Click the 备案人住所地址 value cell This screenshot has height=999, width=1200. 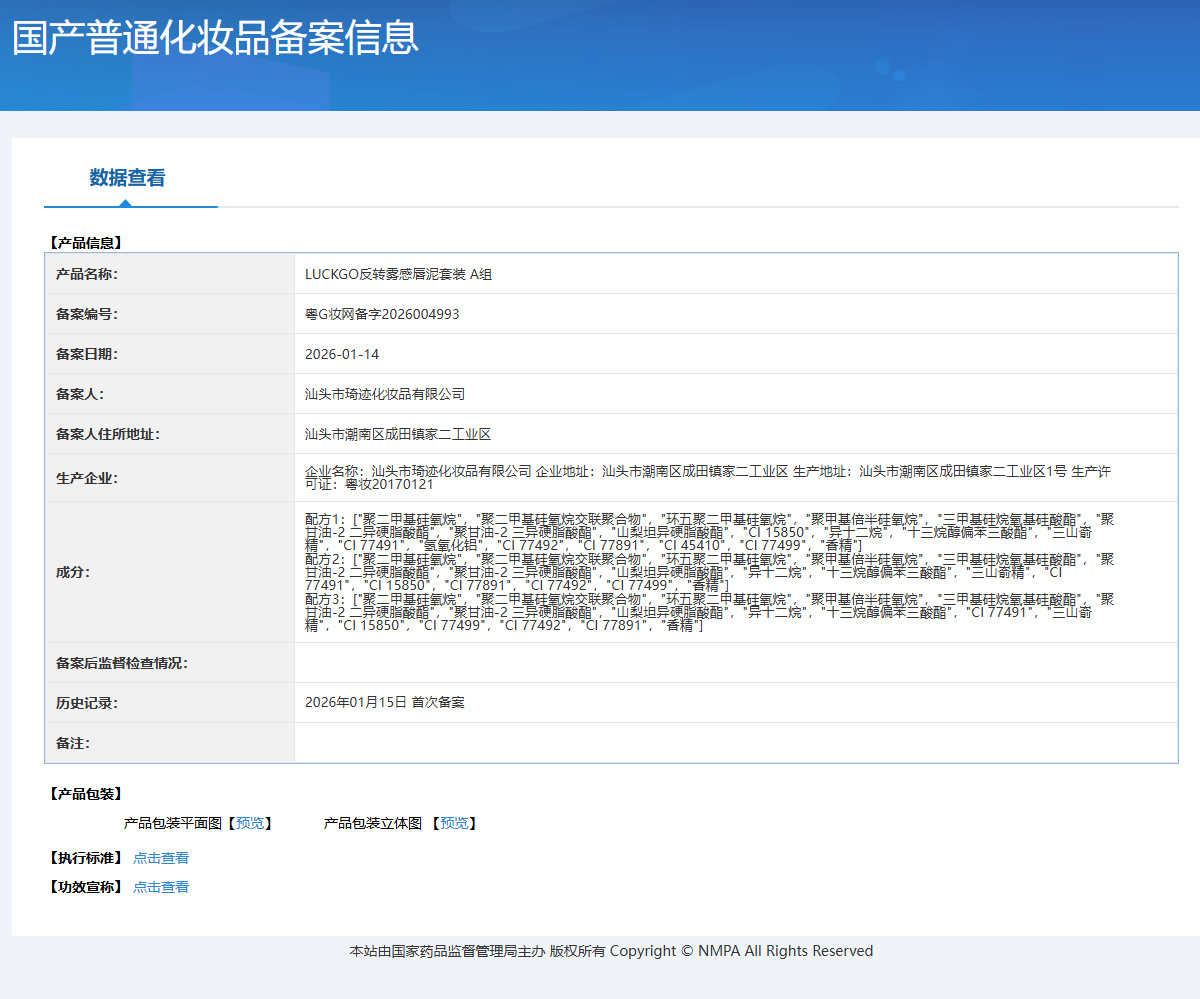point(736,434)
